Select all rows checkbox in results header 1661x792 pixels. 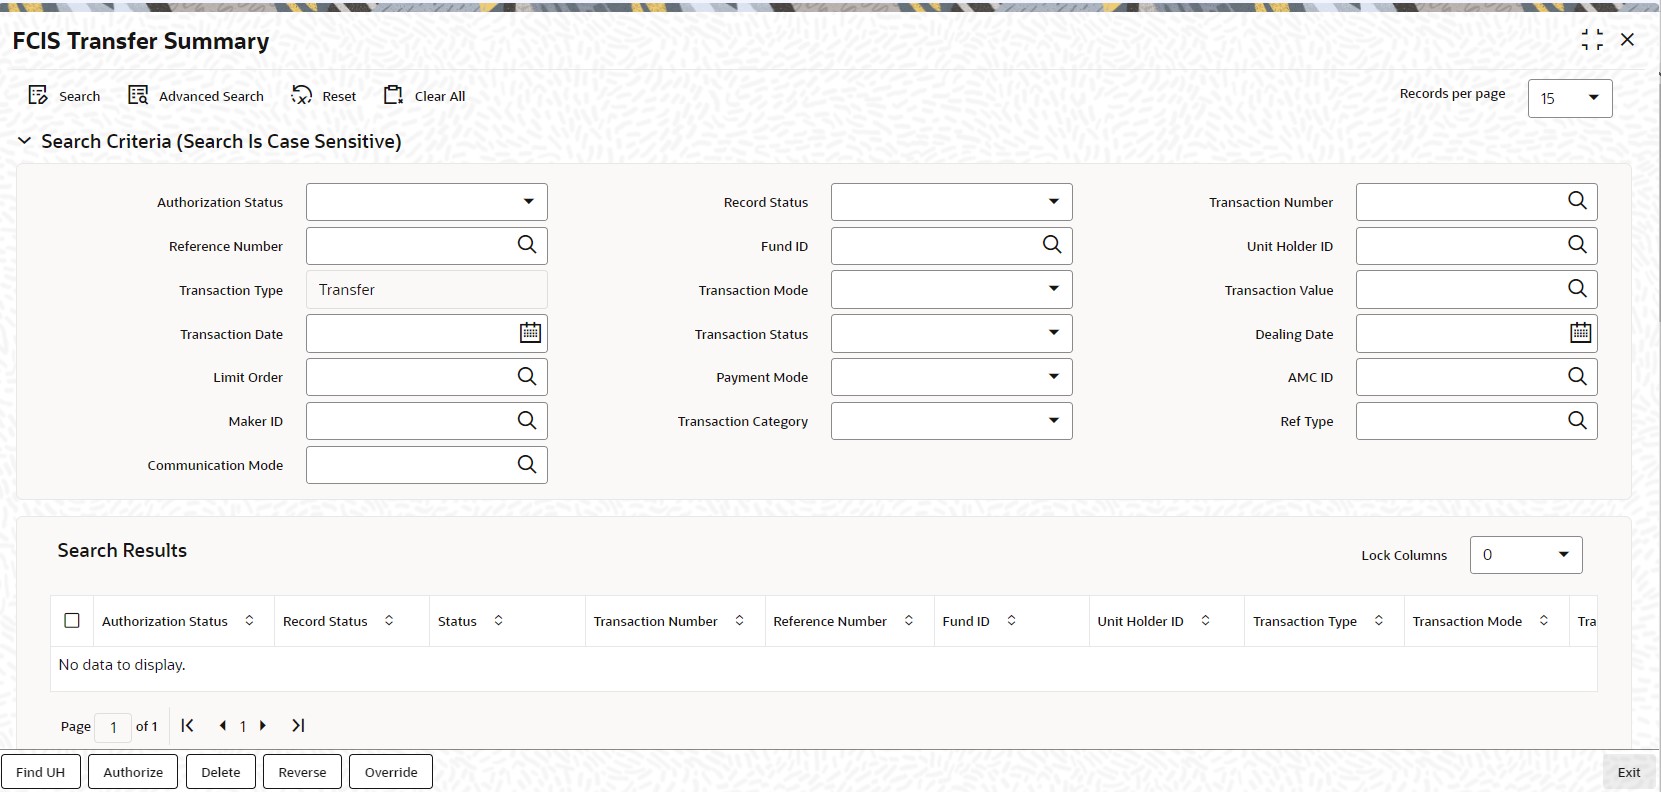[x=72, y=621]
